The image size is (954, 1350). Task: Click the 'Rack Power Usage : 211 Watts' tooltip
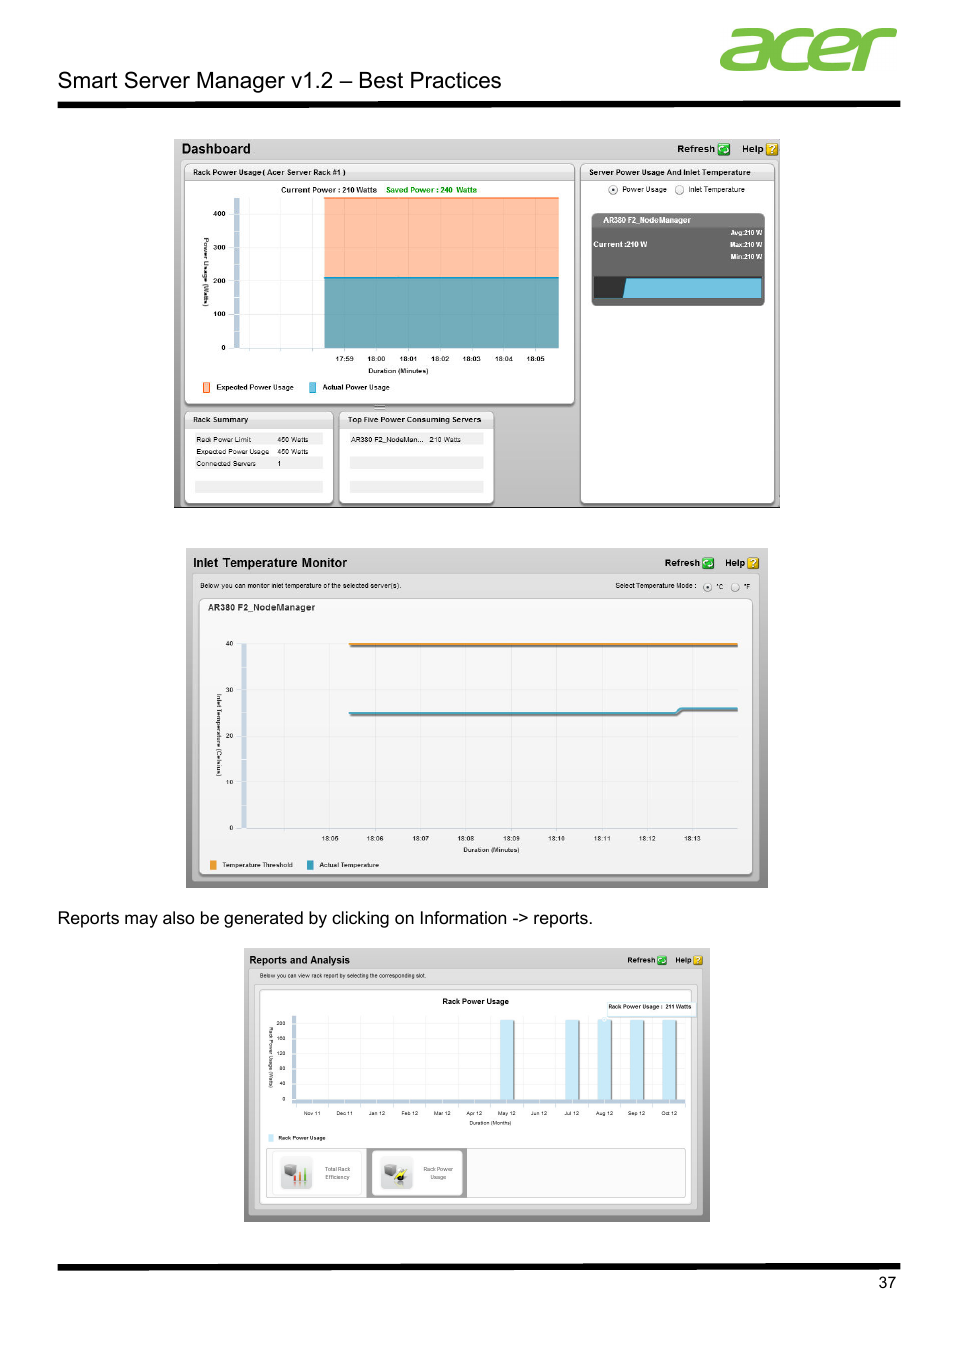[650, 1007]
